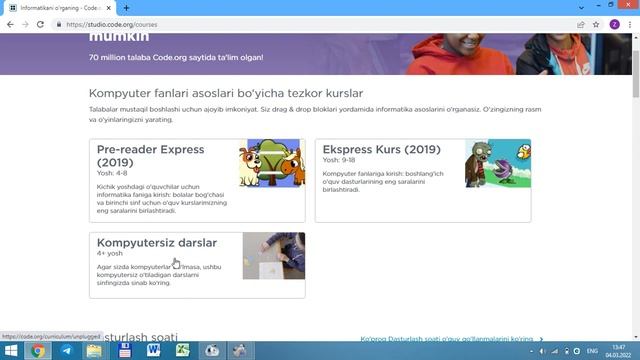Expand the tab search chevron
Viewport: 640px width, 360px height.
[581, 8]
